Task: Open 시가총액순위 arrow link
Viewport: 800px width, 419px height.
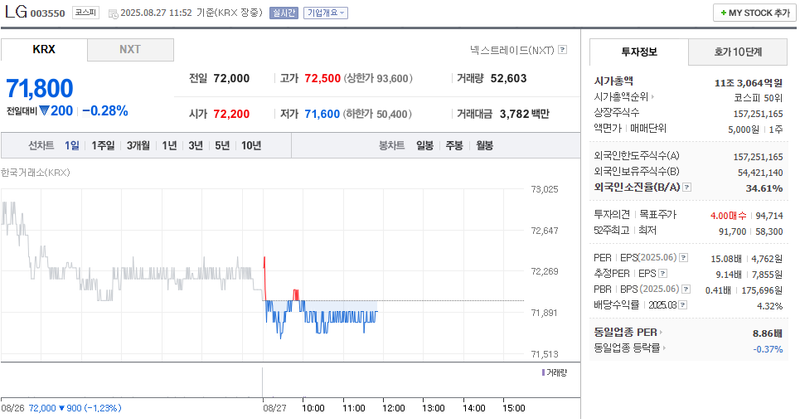Action: [653, 96]
